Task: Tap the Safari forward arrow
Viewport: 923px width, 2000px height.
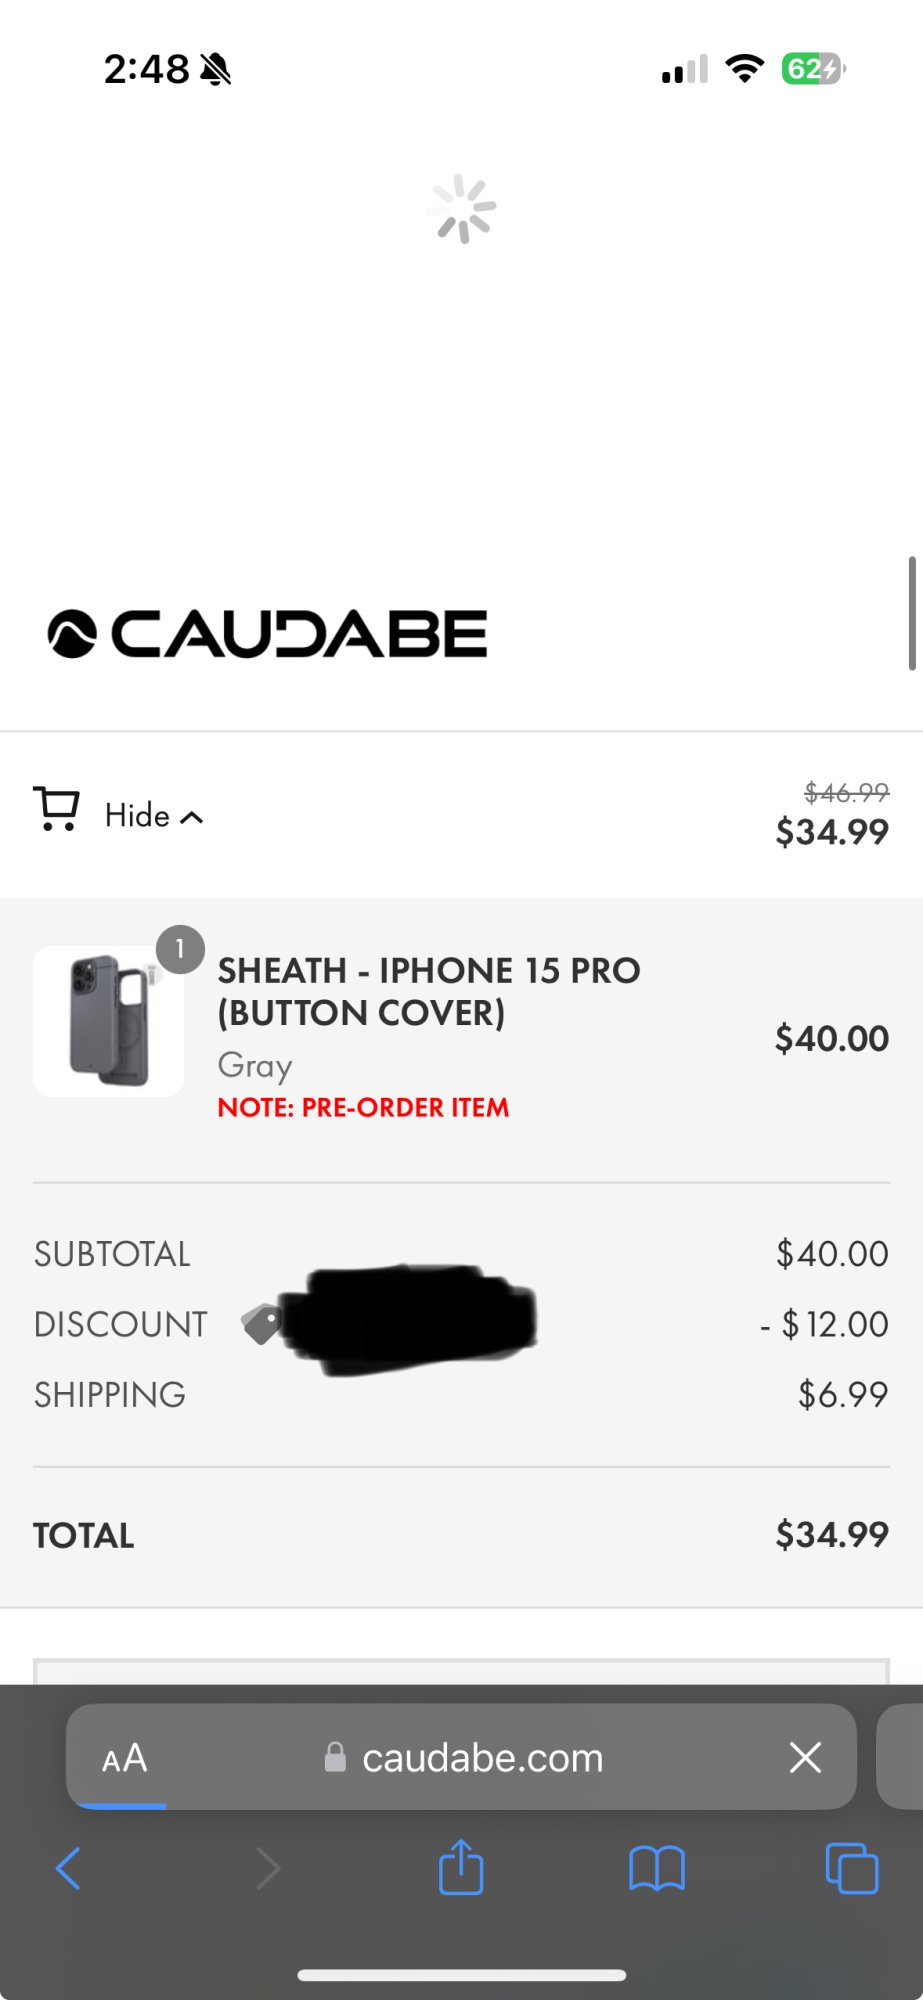Action: coord(268,1868)
